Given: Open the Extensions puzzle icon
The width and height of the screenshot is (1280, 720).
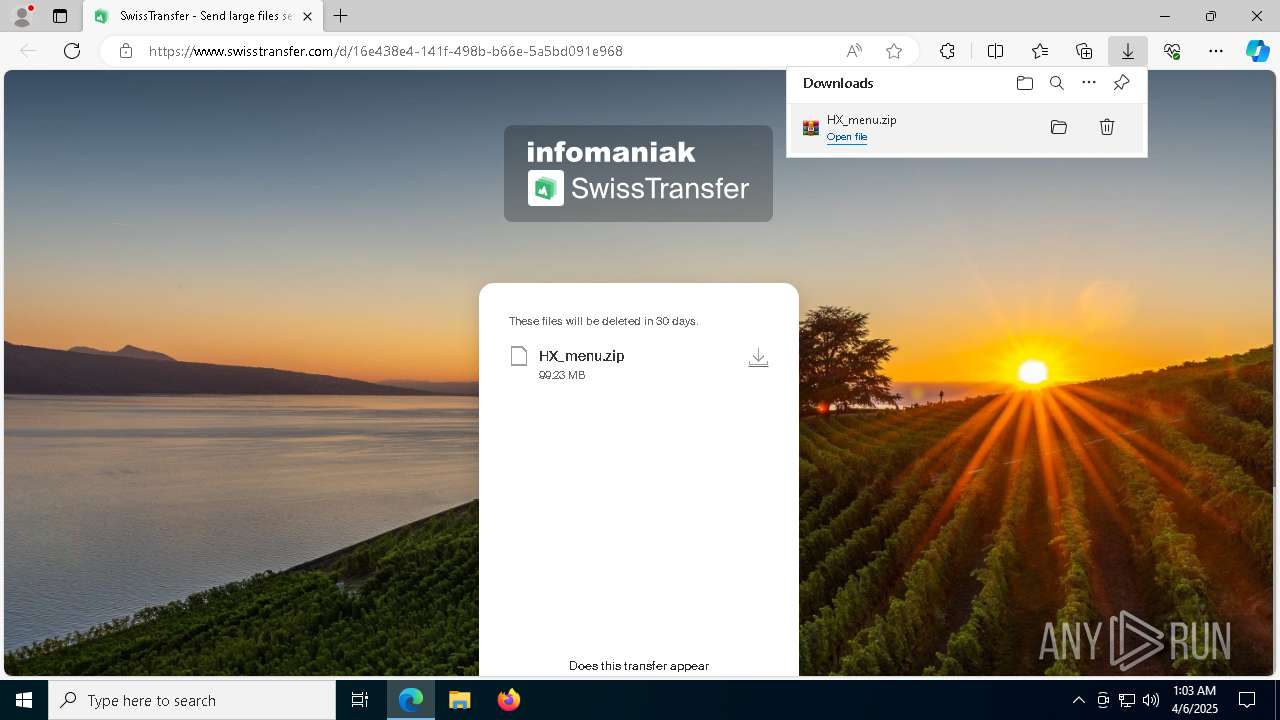Looking at the screenshot, I should pos(947,51).
